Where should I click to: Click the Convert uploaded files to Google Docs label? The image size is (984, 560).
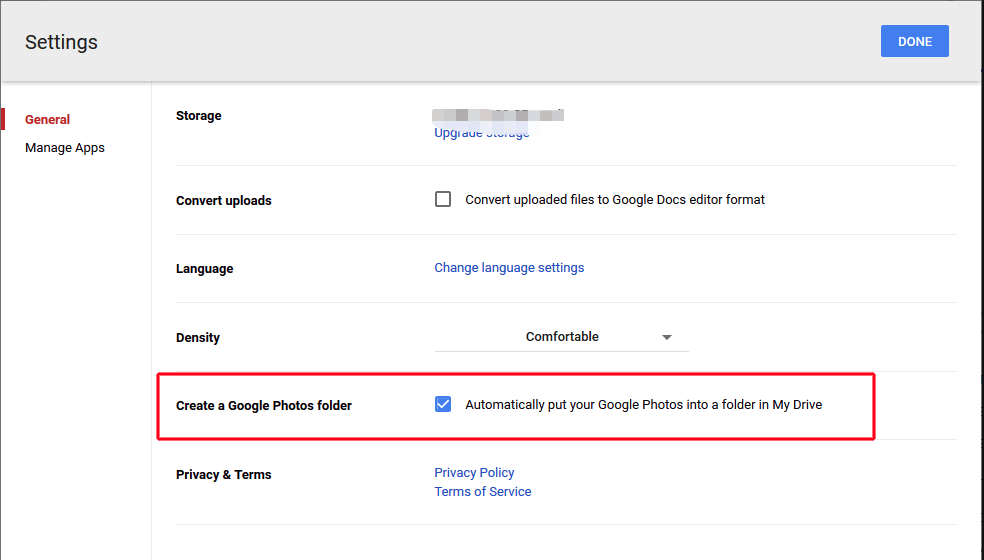614,199
